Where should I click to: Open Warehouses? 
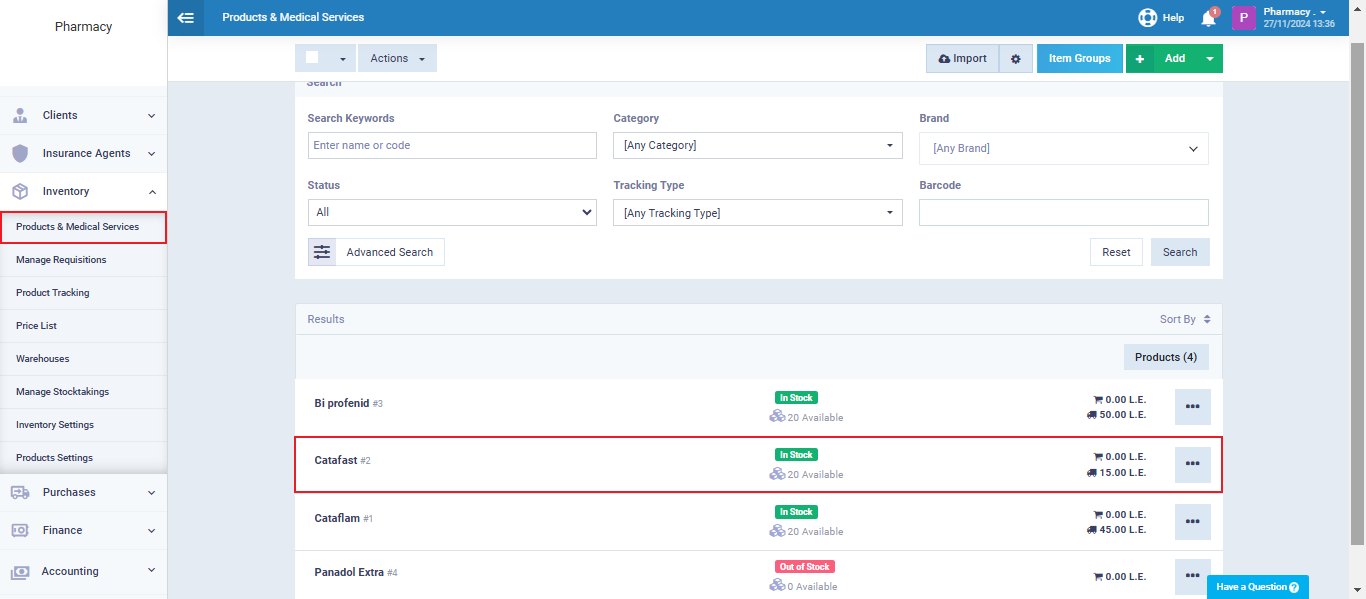coord(83,359)
